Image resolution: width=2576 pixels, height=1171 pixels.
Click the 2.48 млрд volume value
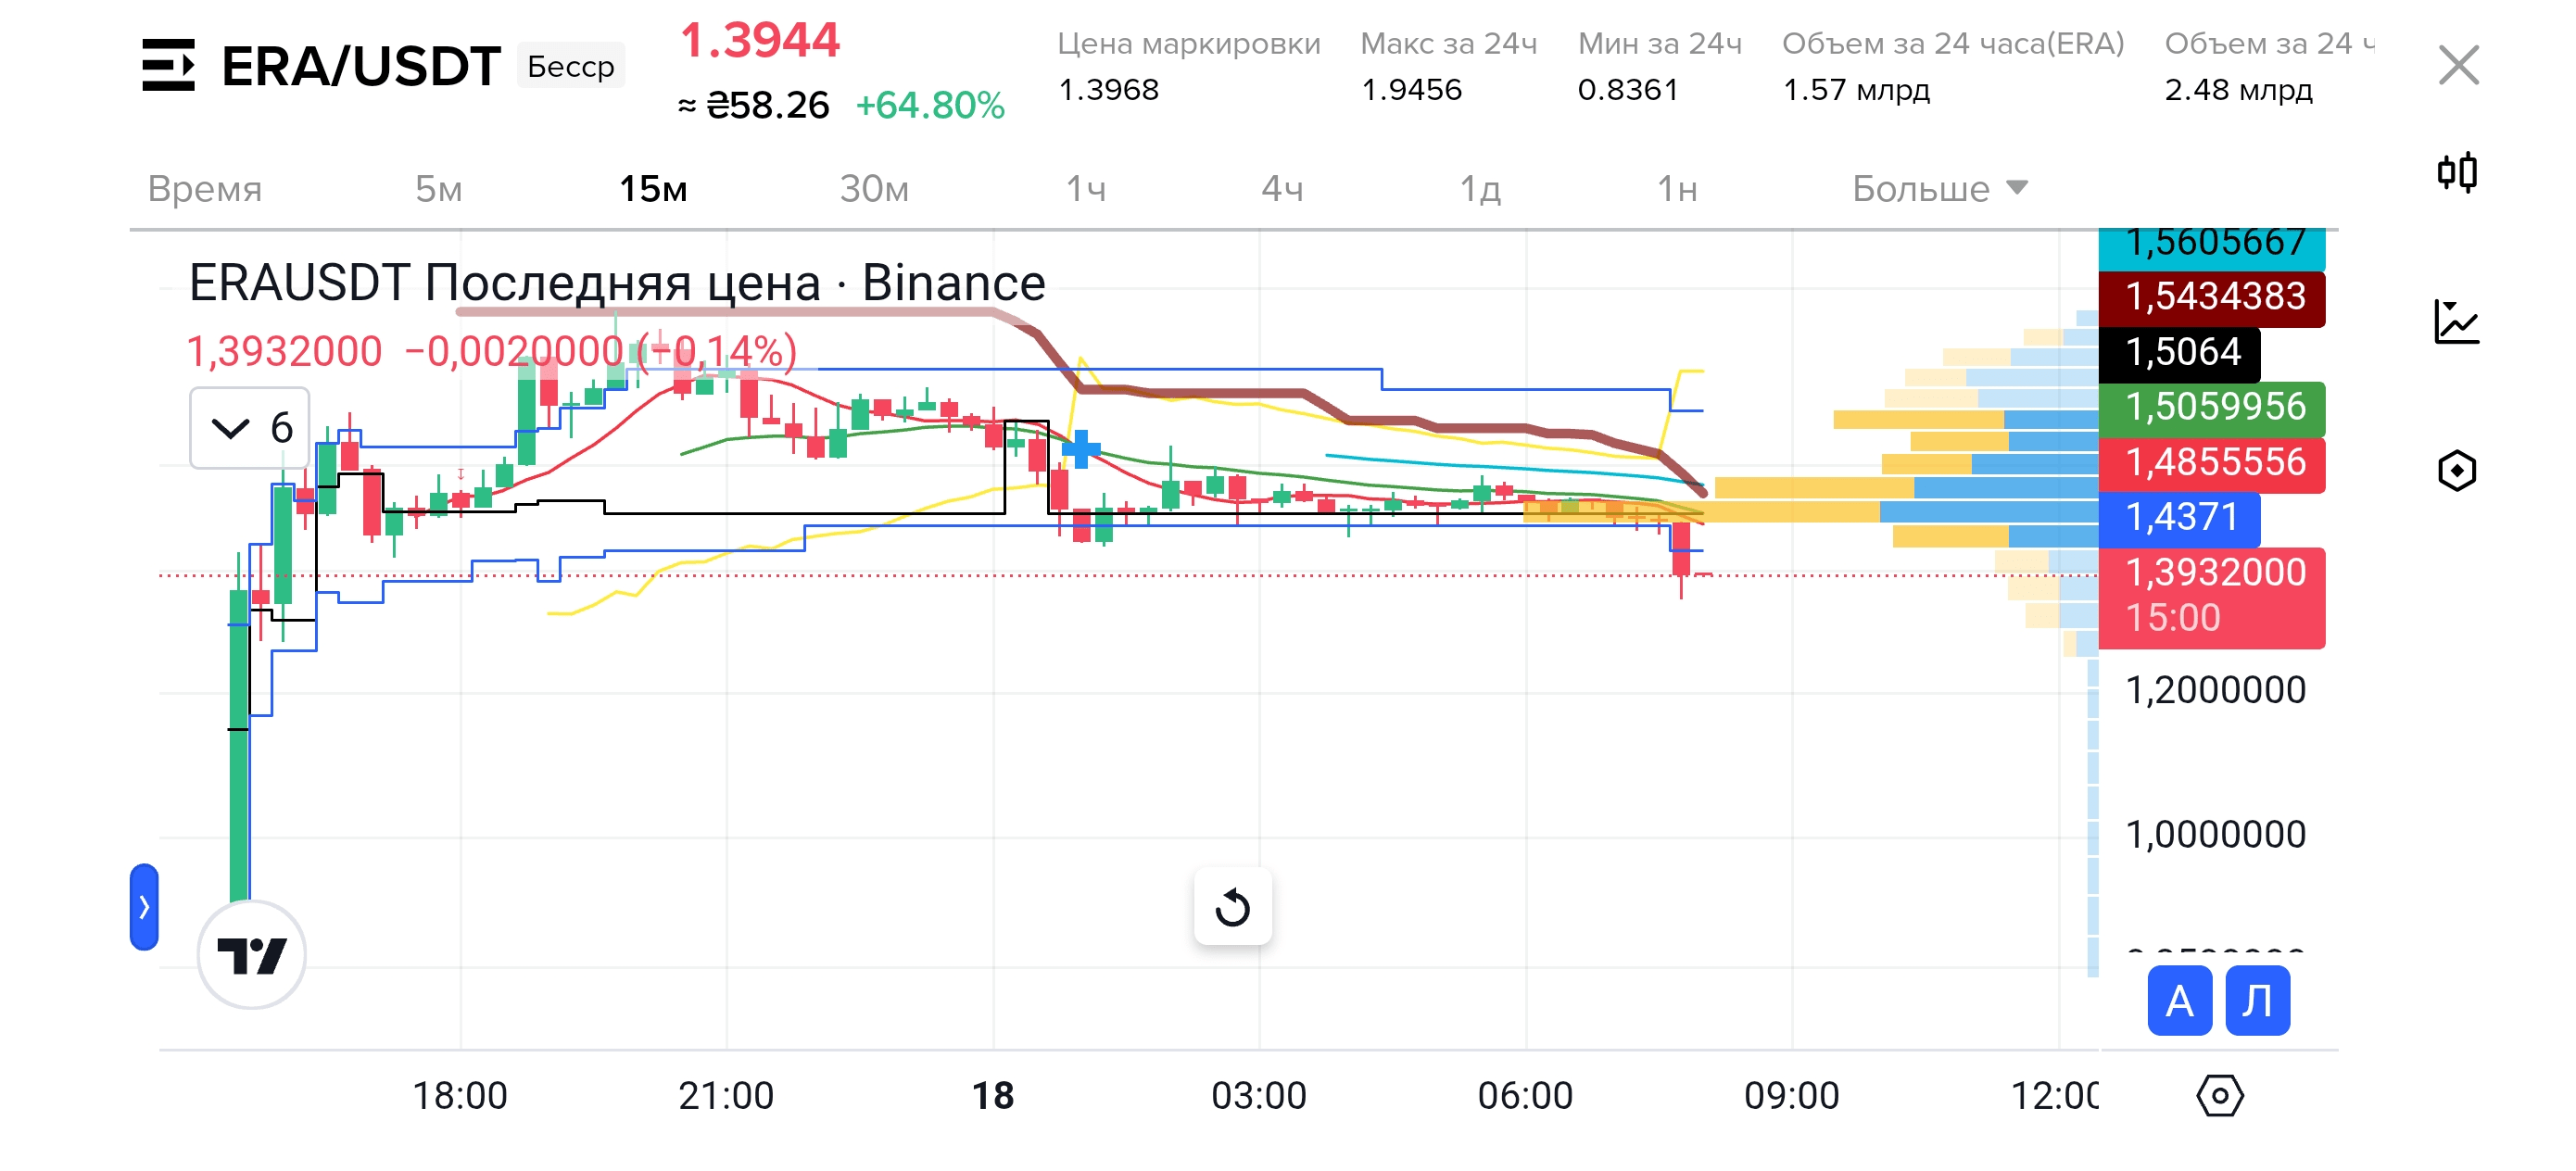2238,90
